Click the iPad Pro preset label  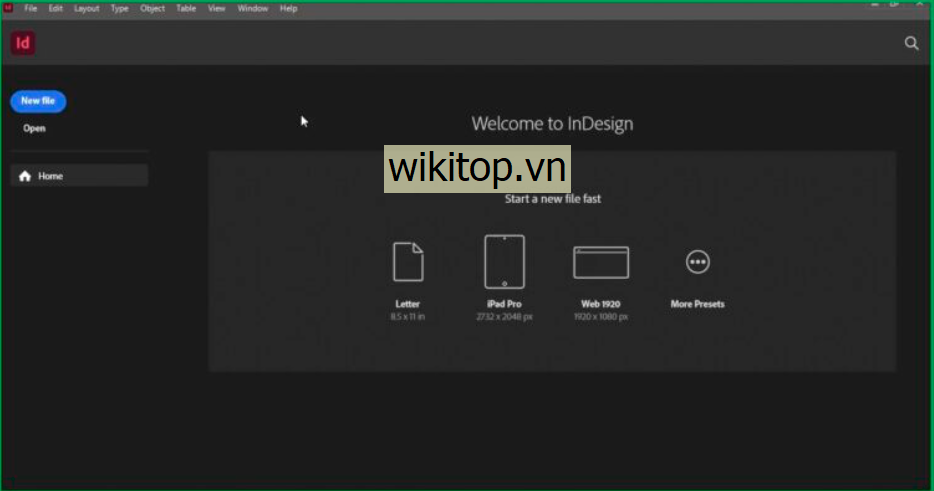pyautogui.click(x=504, y=304)
